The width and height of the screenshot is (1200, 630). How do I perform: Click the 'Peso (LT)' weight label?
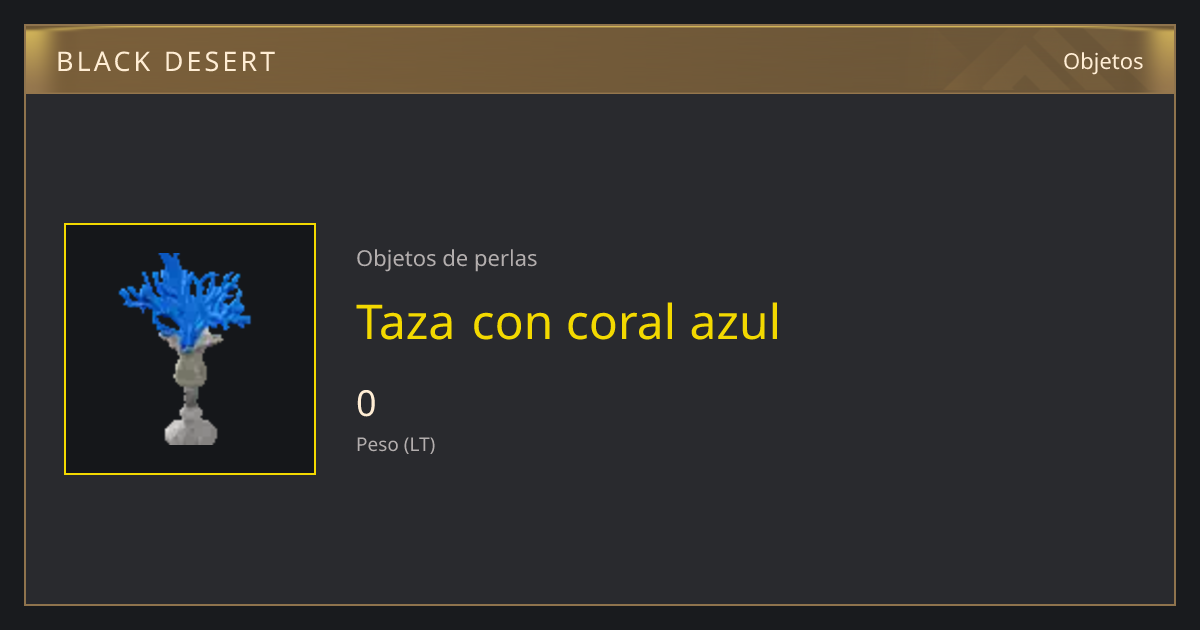396,445
